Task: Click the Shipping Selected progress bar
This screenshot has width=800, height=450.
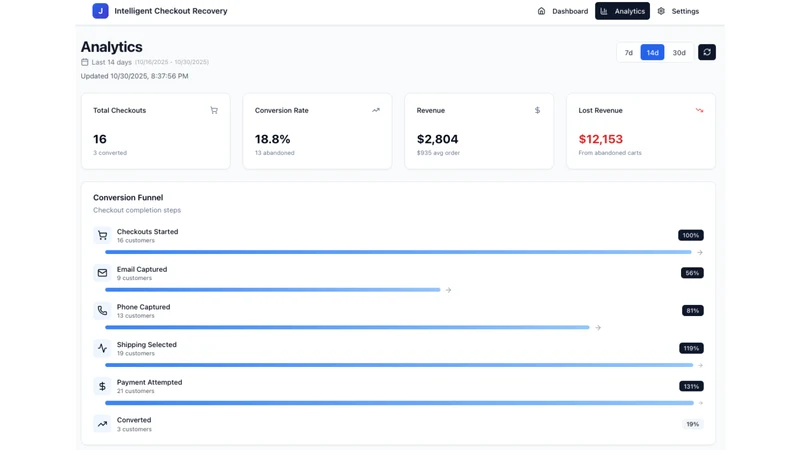Action: tap(399, 365)
